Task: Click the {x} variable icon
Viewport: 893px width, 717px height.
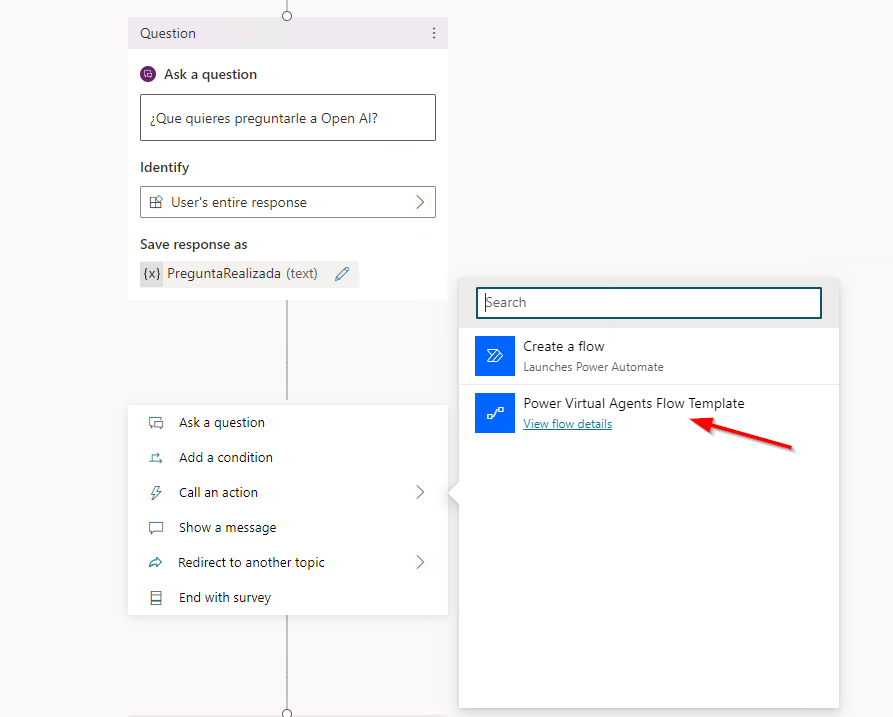Action: tap(152, 274)
